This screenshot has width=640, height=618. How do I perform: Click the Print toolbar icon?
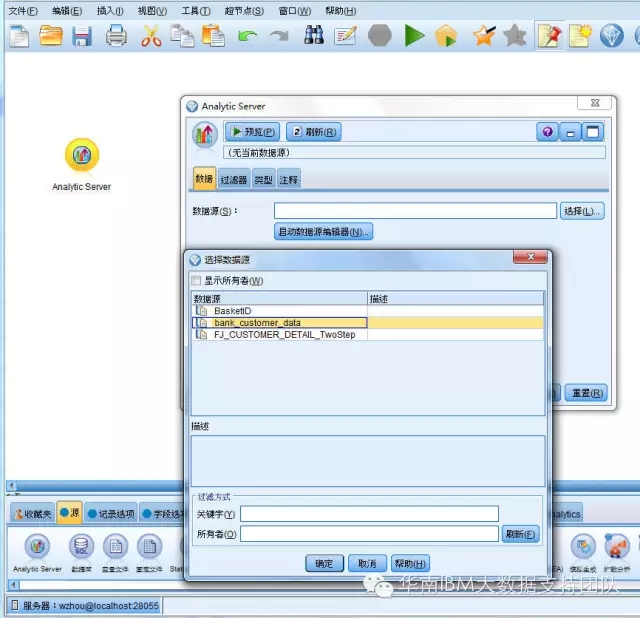(x=116, y=36)
